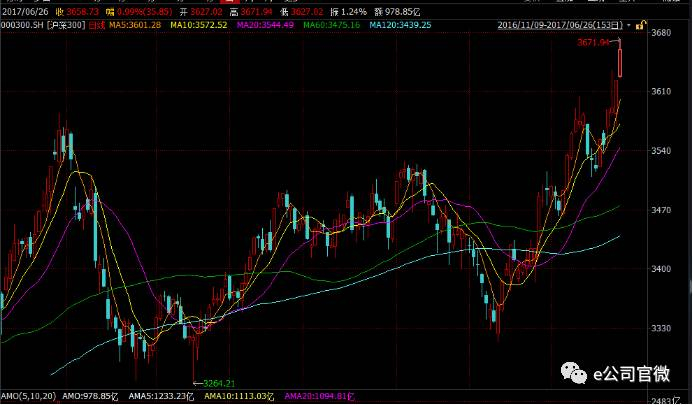This screenshot has height=405, width=693.
Task: Open the date range dropdown arrow
Action: 629,25
